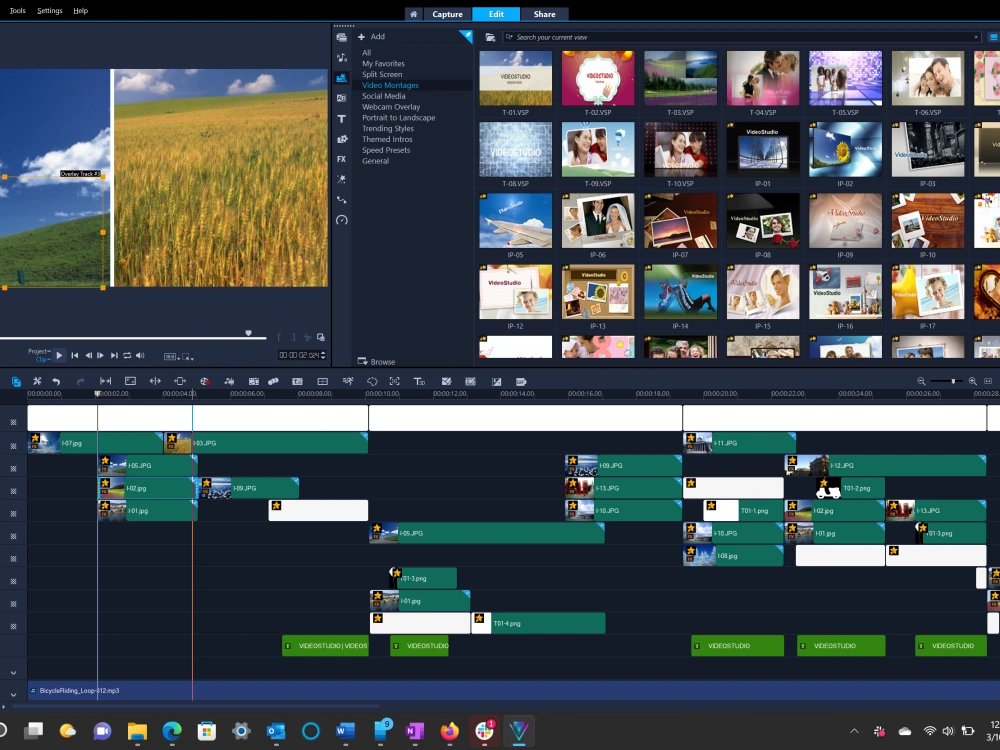The image size is (1000, 750).
Task: Jump to the end of the preview
Action: coord(114,356)
